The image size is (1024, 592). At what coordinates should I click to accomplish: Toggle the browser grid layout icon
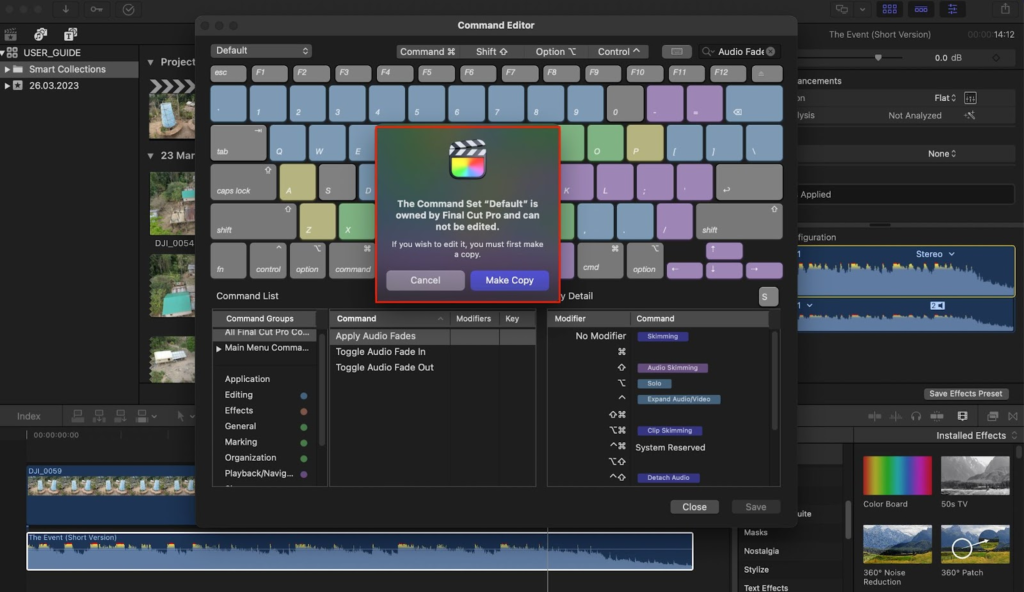[889, 9]
